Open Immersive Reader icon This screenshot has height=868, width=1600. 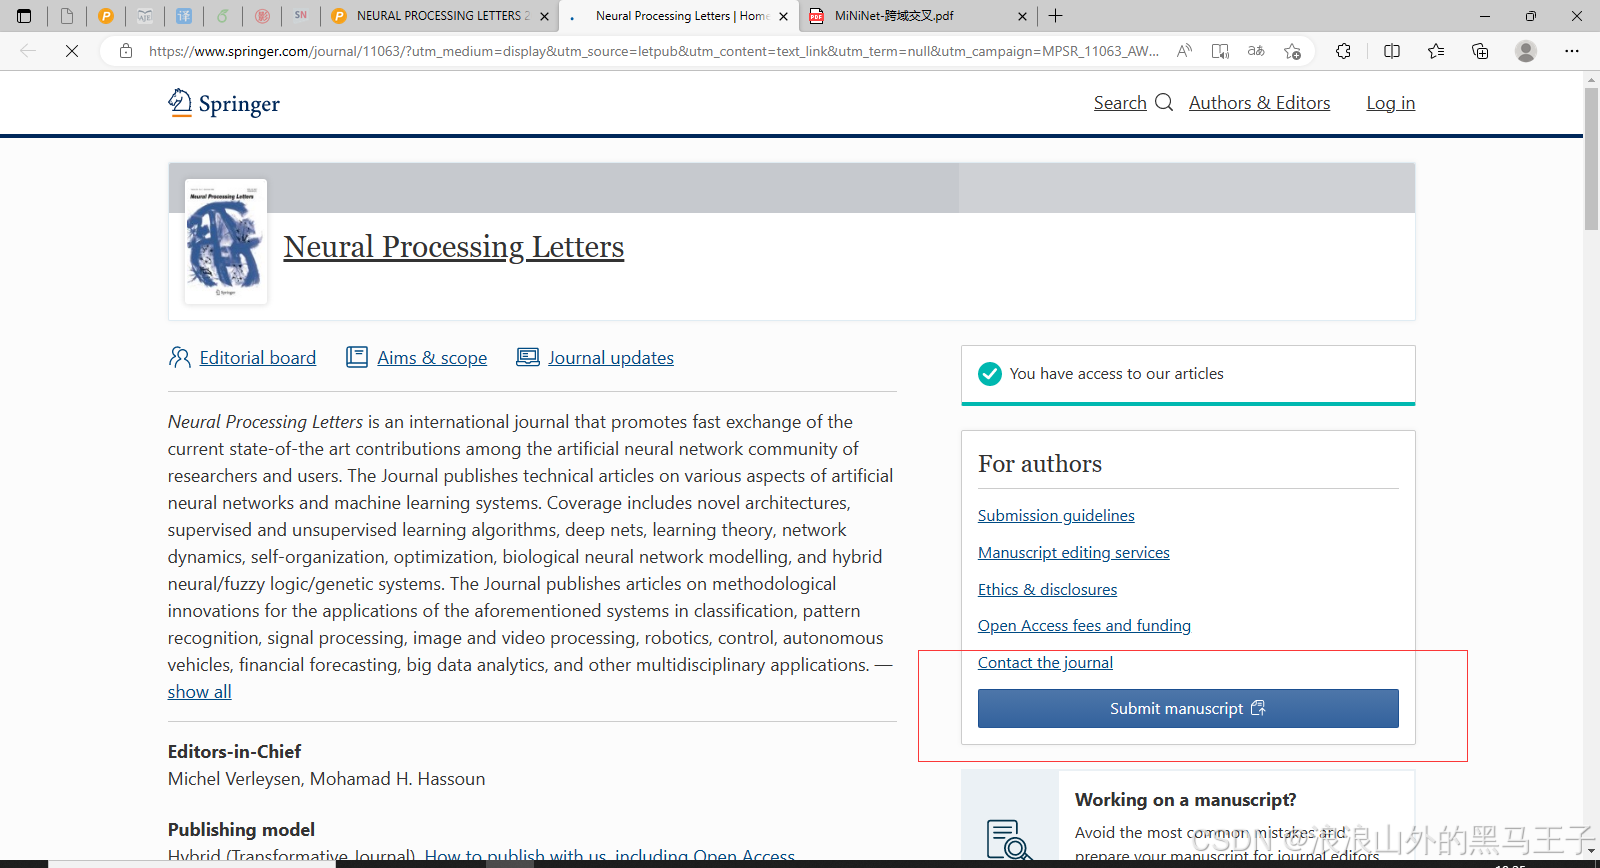[x=1220, y=51]
